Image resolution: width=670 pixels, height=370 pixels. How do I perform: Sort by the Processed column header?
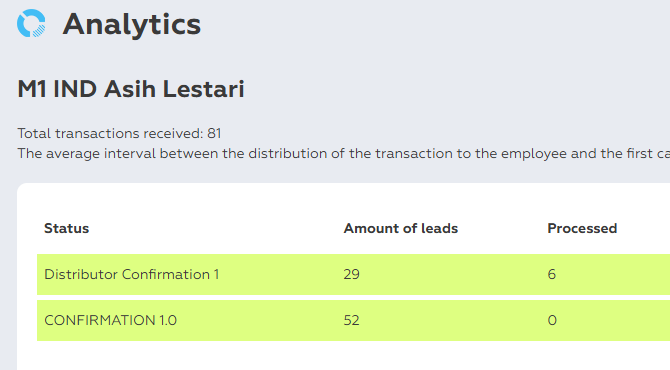[582, 229]
